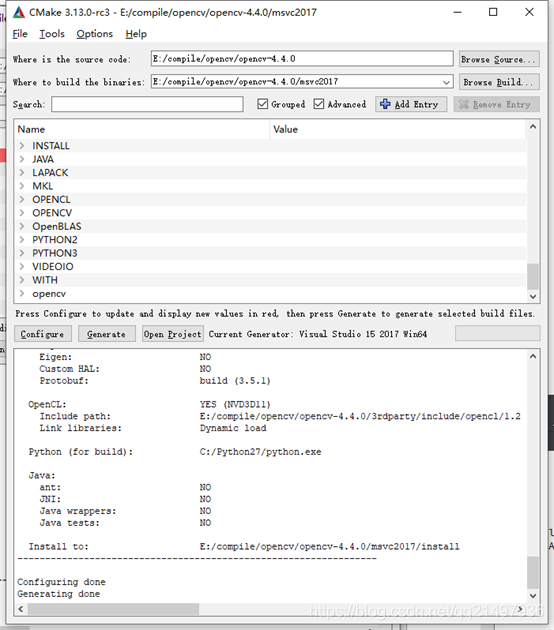Expand the INSTALL group

pos(22,145)
